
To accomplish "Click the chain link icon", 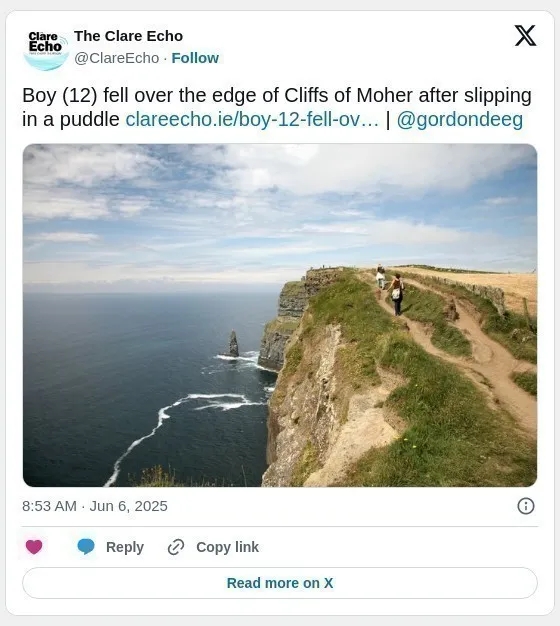I will click(176, 547).
